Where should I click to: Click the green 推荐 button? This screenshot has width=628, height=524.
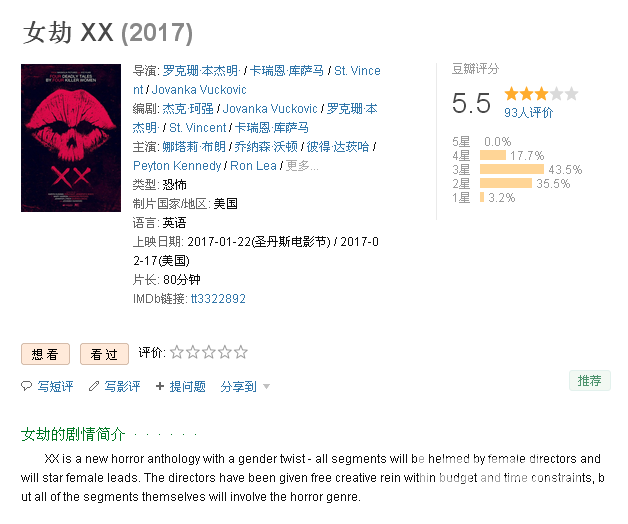click(x=590, y=381)
